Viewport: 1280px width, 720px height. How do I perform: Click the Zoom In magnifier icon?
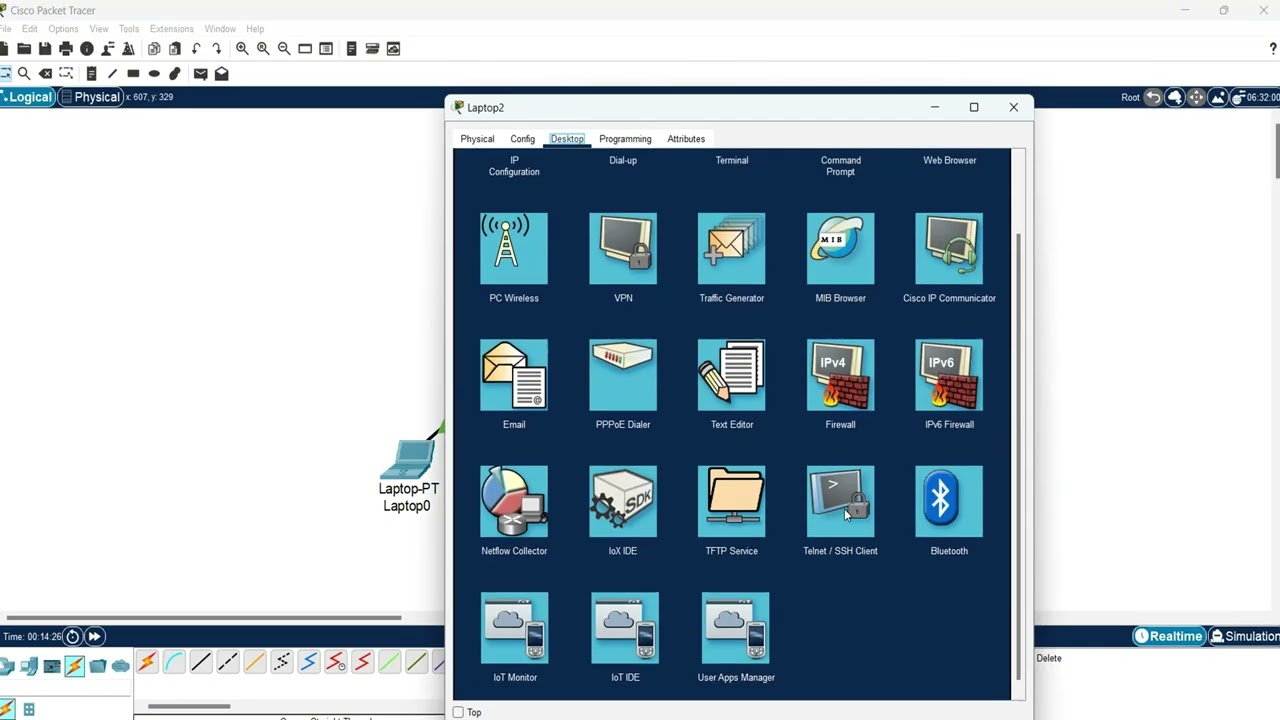(242, 48)
